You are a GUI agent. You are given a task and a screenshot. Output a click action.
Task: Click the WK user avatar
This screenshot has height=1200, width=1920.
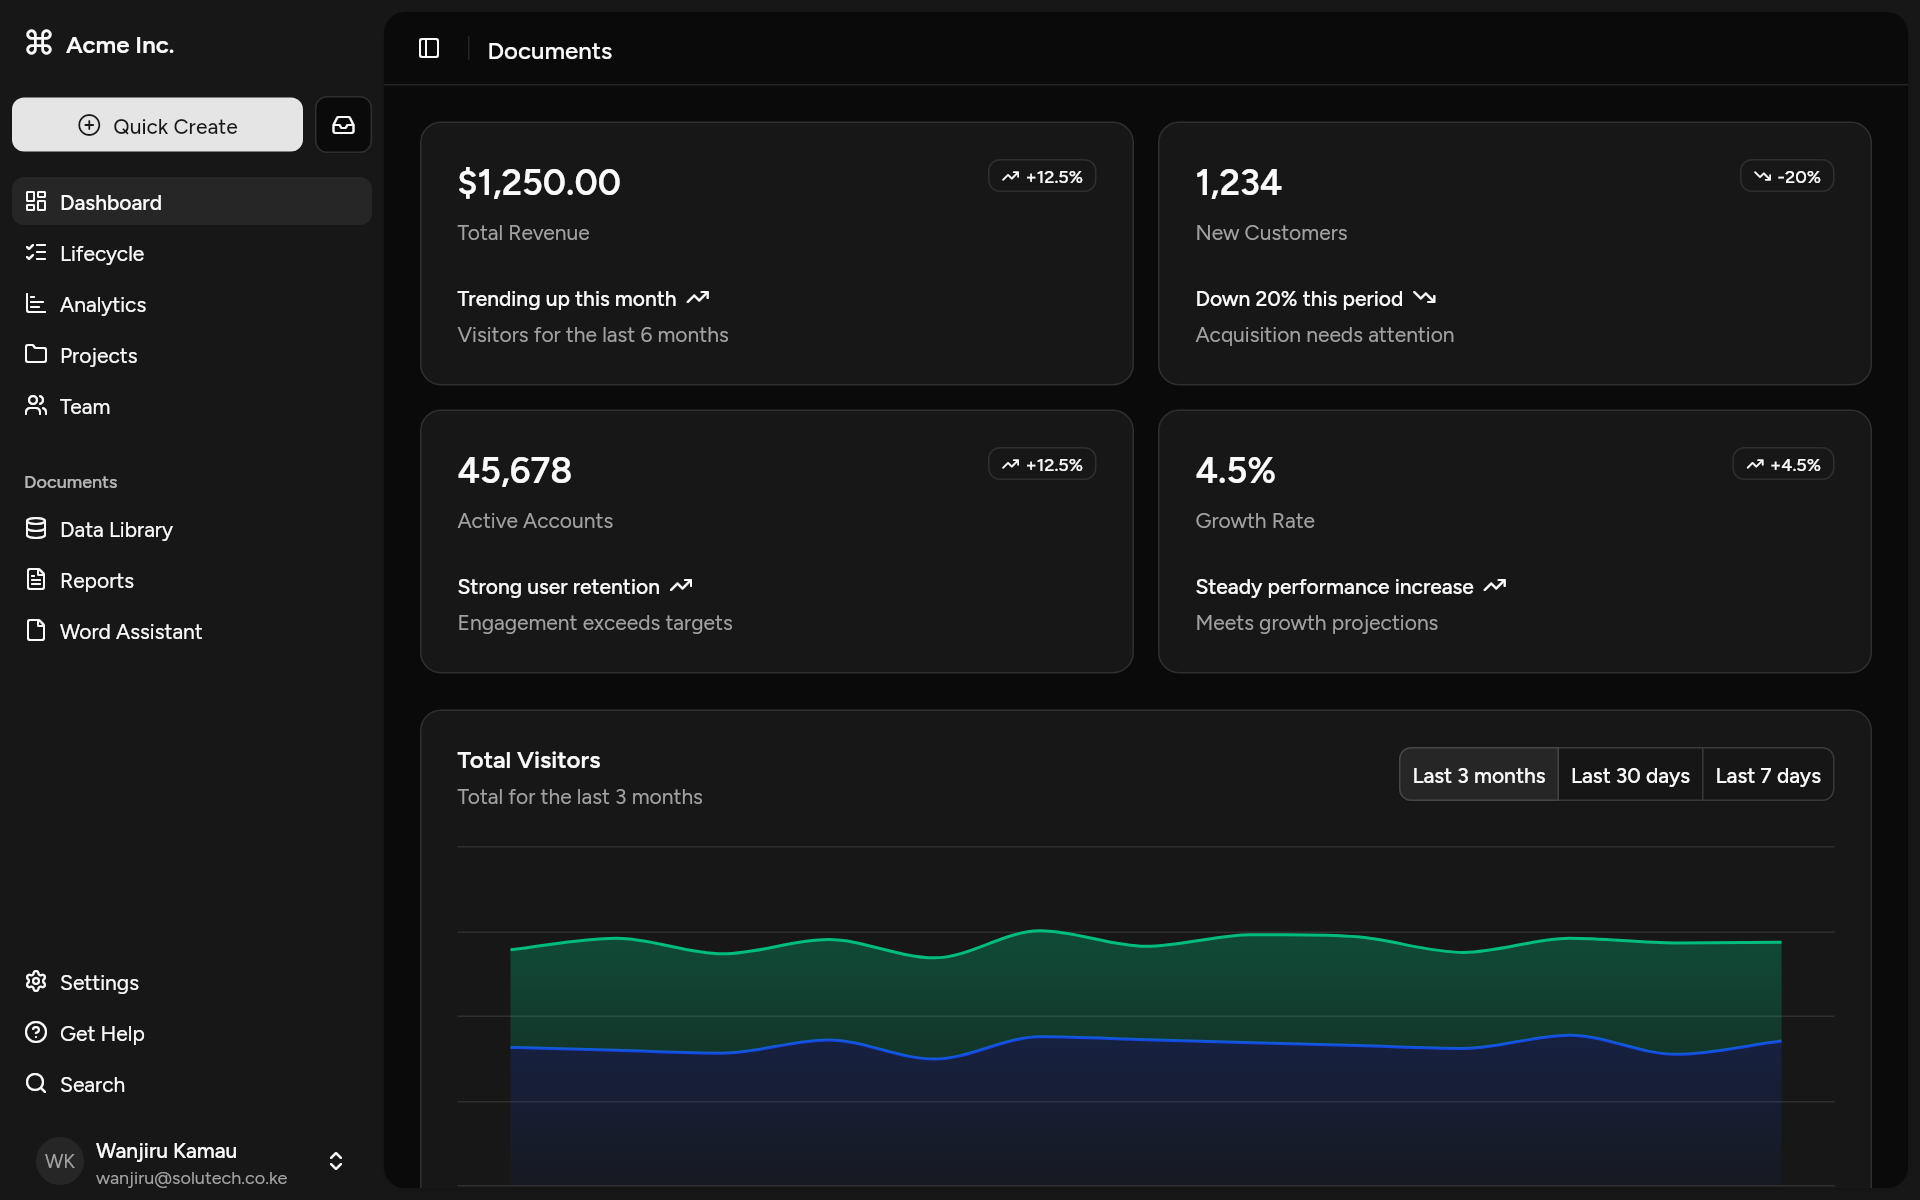pyautogui.click(x=60, y=1161)
